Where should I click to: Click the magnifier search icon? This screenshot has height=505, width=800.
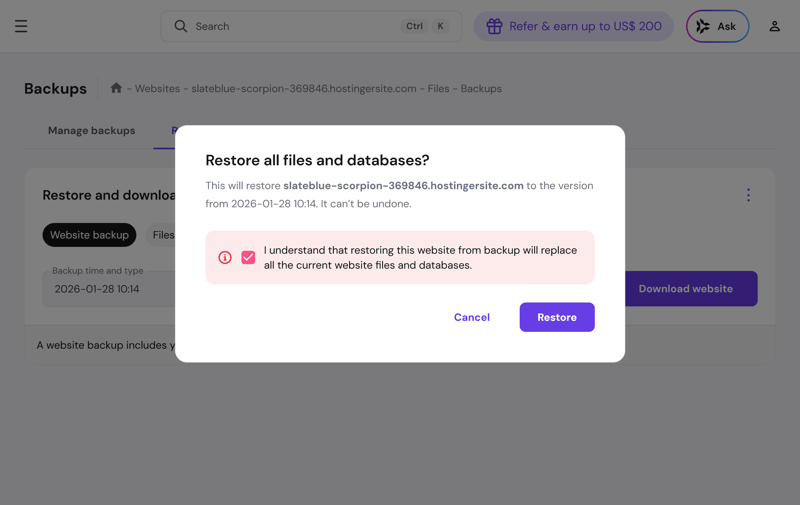coord(181,26)
